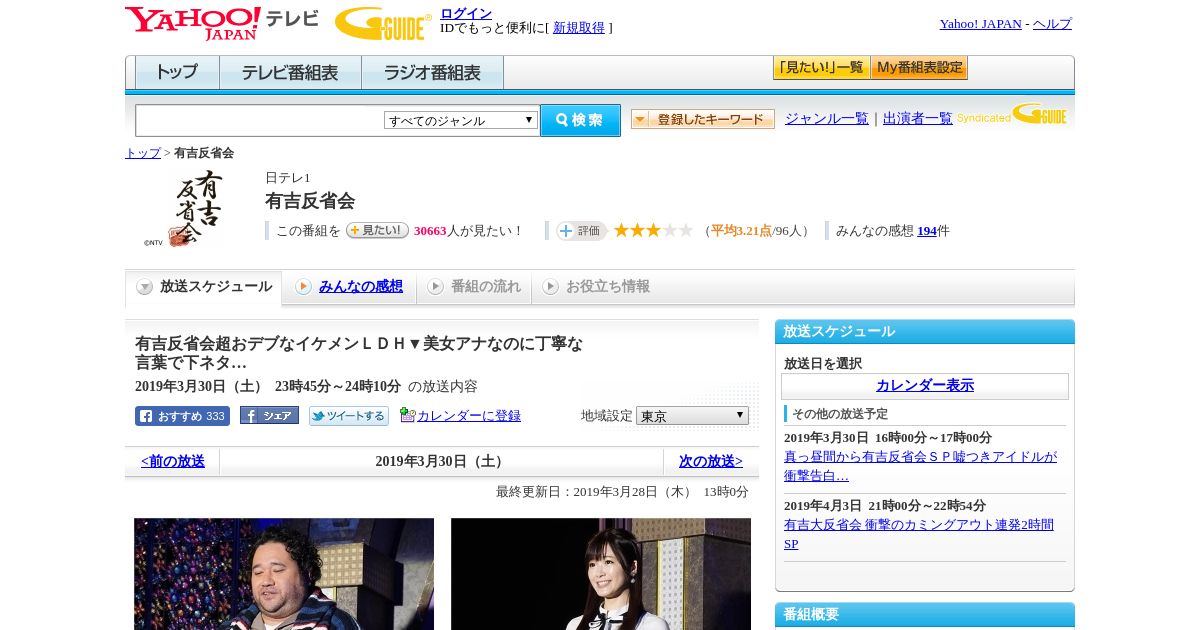1200x630 pixels.
Task: Expand the 登録したキーワード dropdown
Action: [703, 119]
